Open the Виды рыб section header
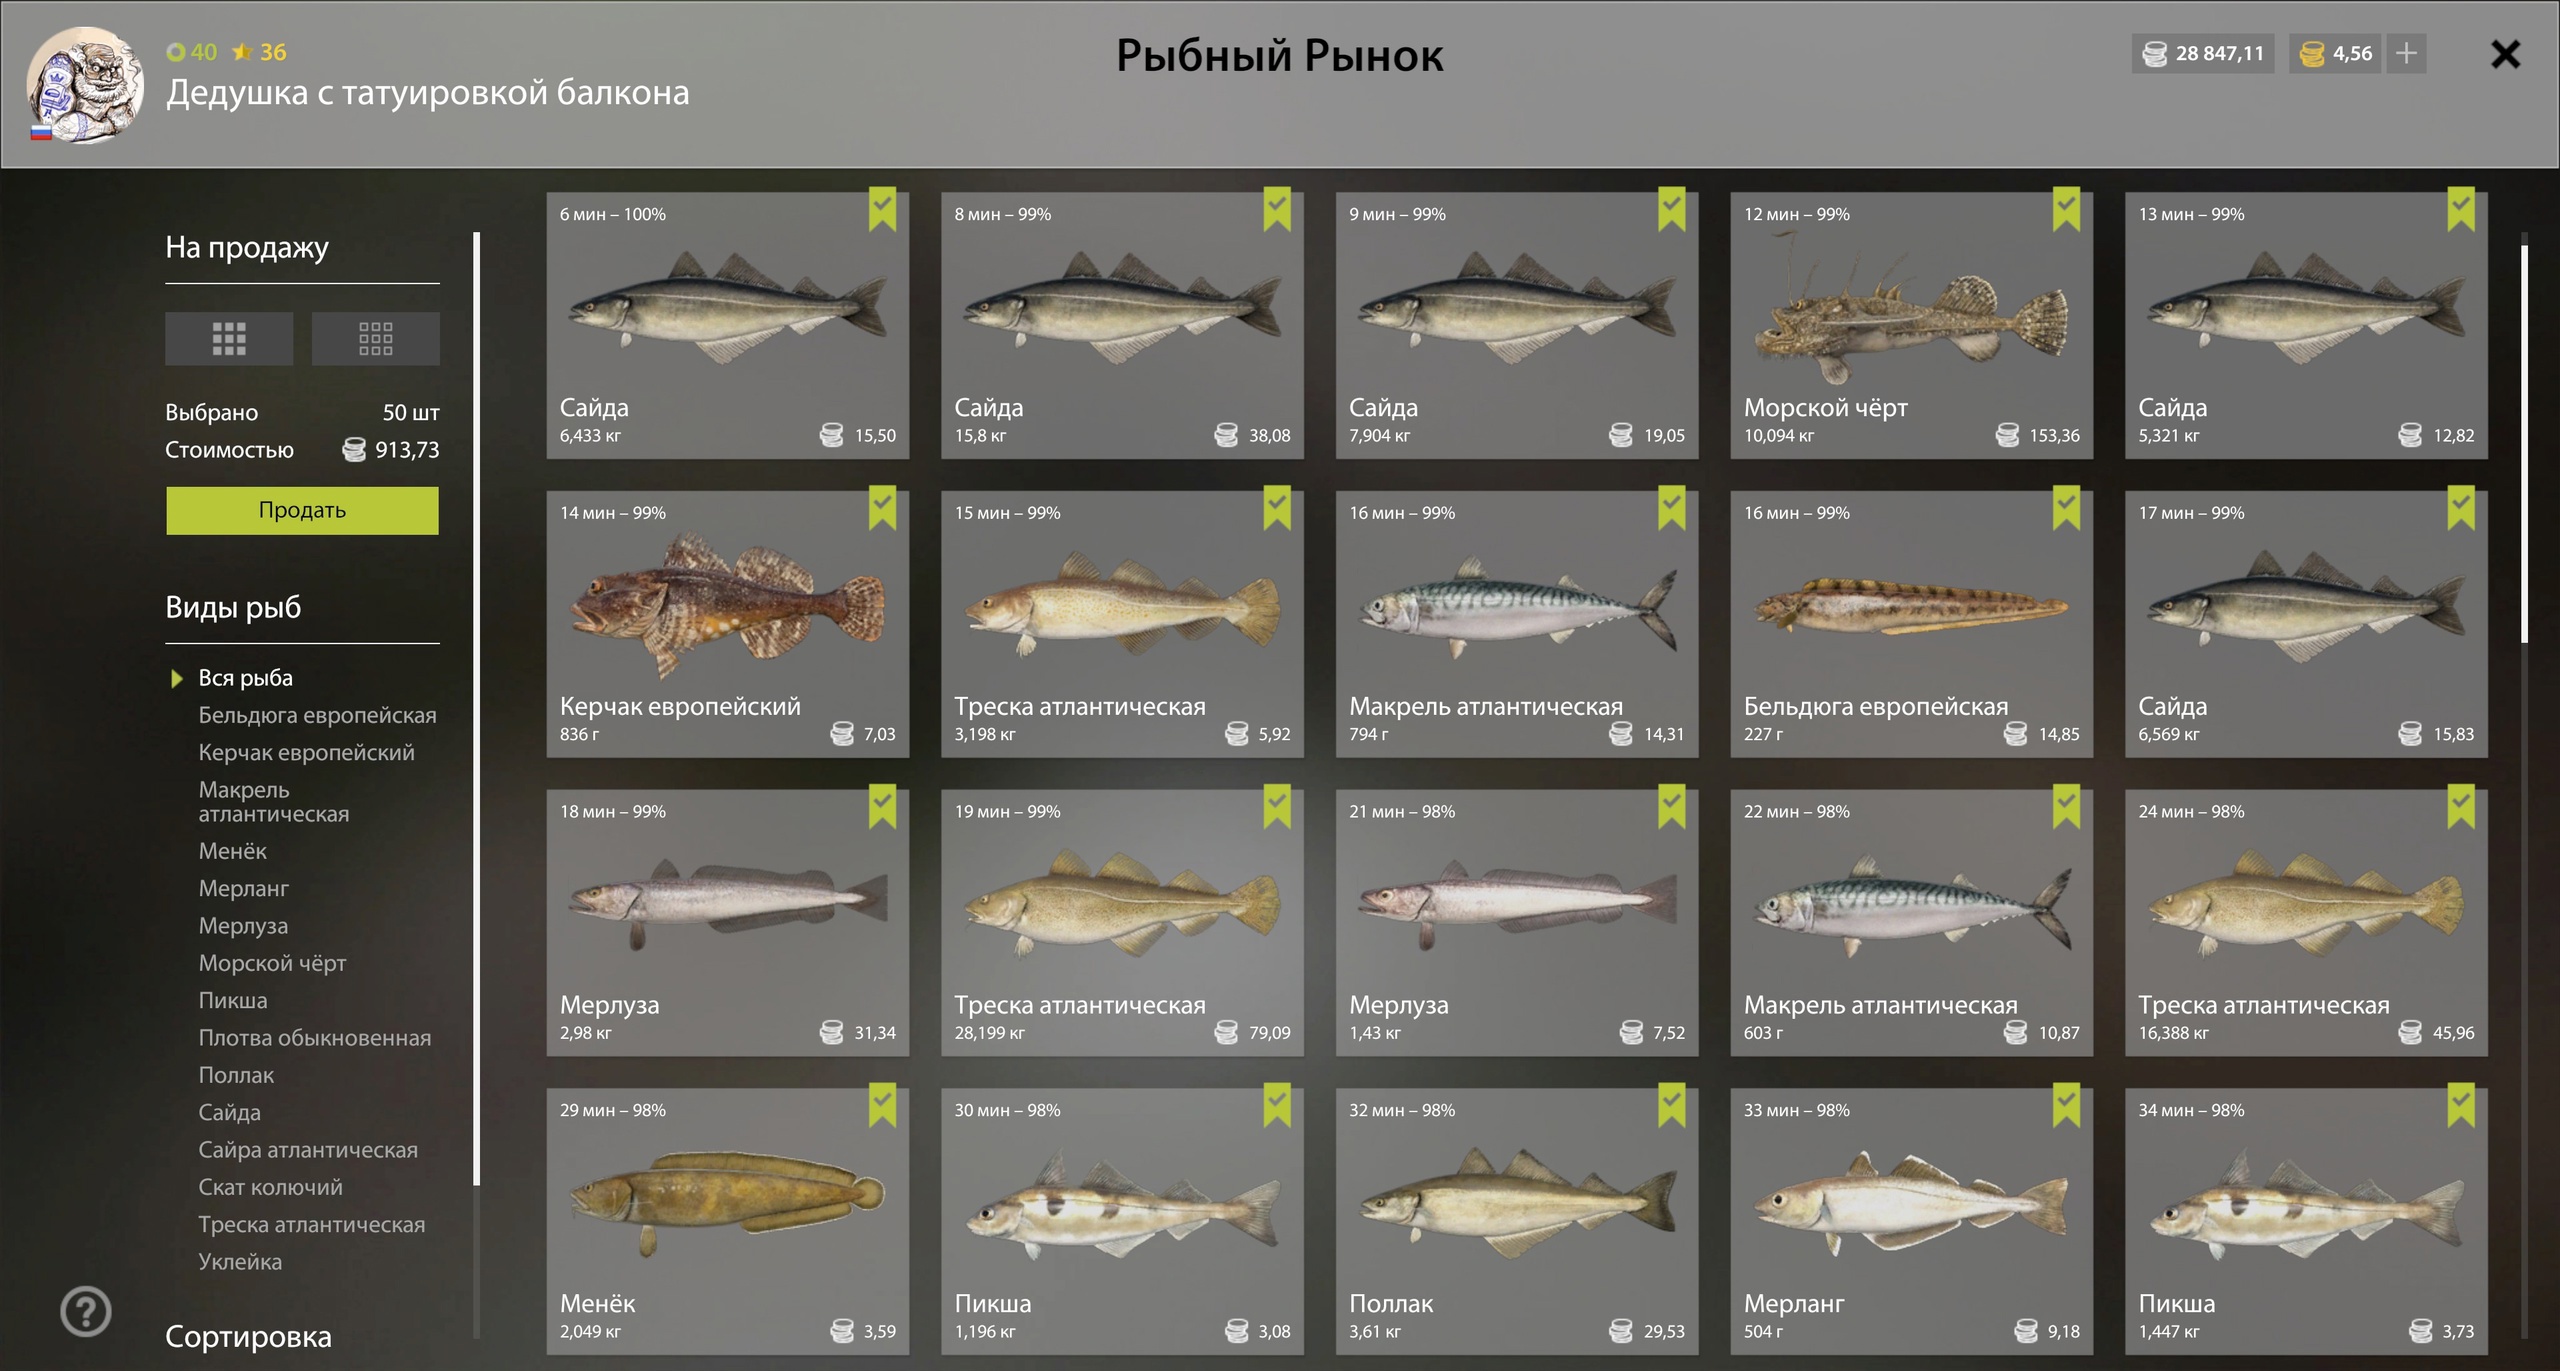The image size is (2560, 1371). pos(233,607)
